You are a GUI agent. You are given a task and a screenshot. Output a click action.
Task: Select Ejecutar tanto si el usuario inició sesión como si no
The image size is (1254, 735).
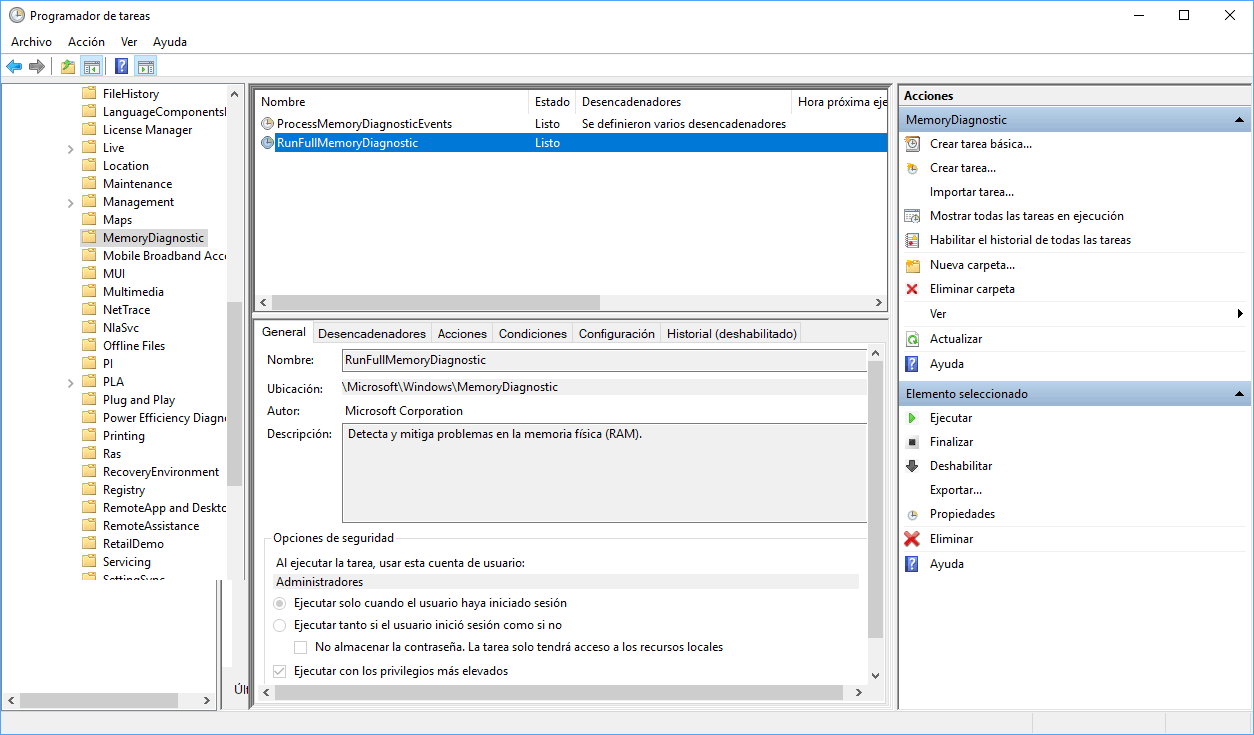pyautogui.click(x=280, y=625)
